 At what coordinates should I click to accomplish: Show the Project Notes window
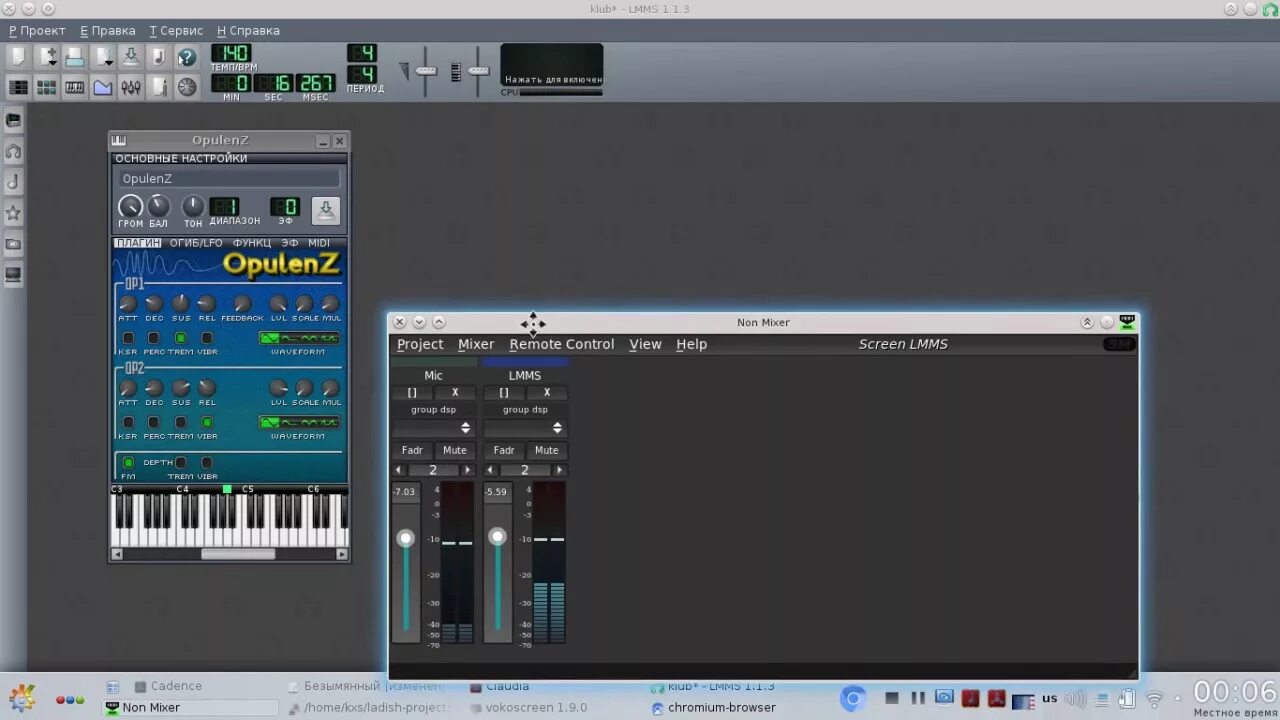coord(159,87)
